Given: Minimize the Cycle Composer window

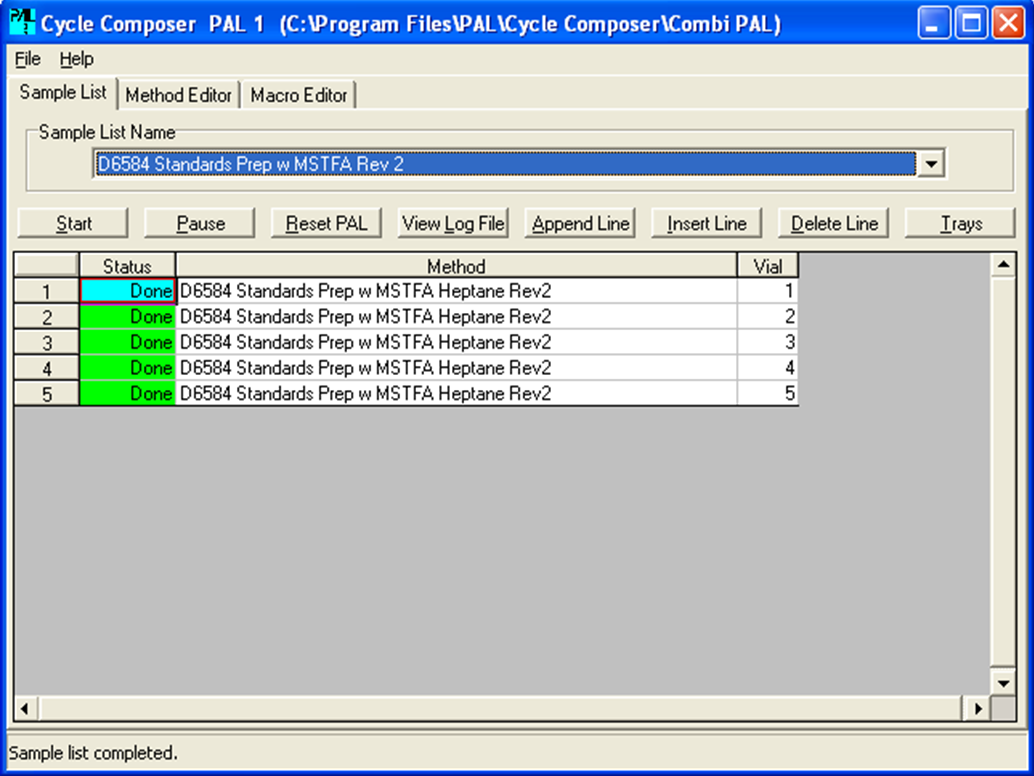Looking at the screenshot, I should click(x=934, y=23).
